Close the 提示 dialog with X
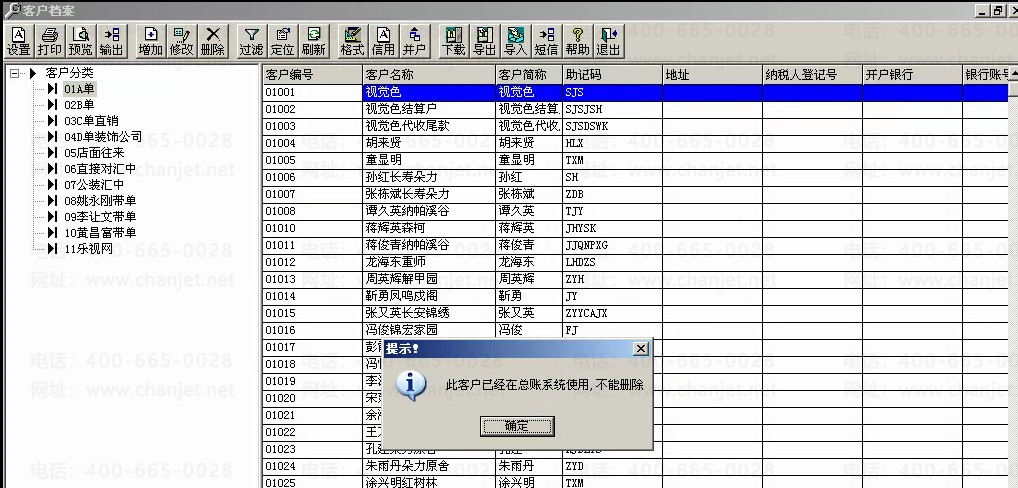This screenshot has width=1018, height=488. 641,348
